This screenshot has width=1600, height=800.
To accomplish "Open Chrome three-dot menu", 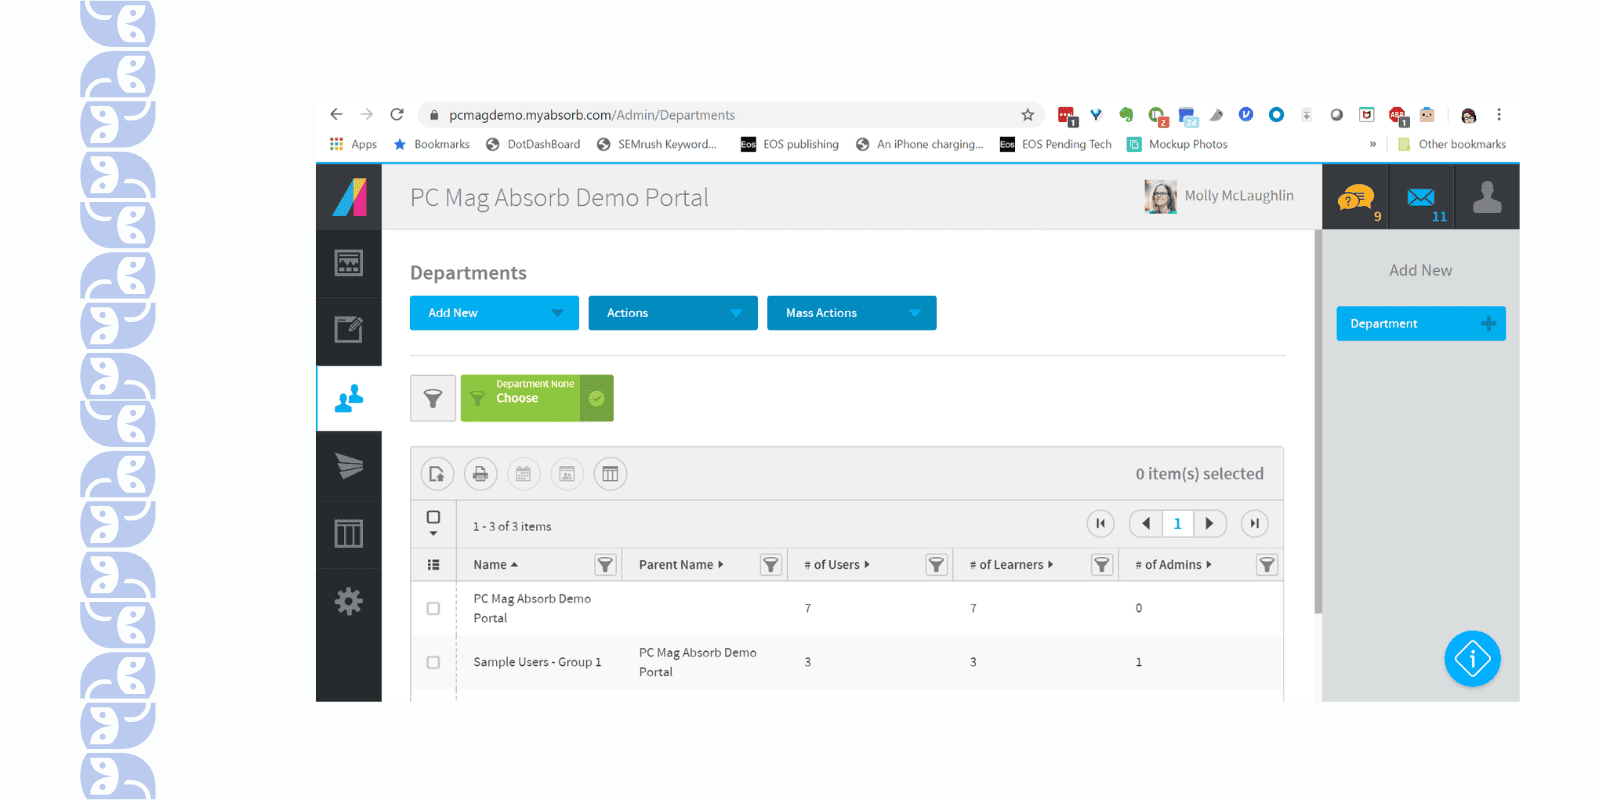I will click(x=1499, y=115).
